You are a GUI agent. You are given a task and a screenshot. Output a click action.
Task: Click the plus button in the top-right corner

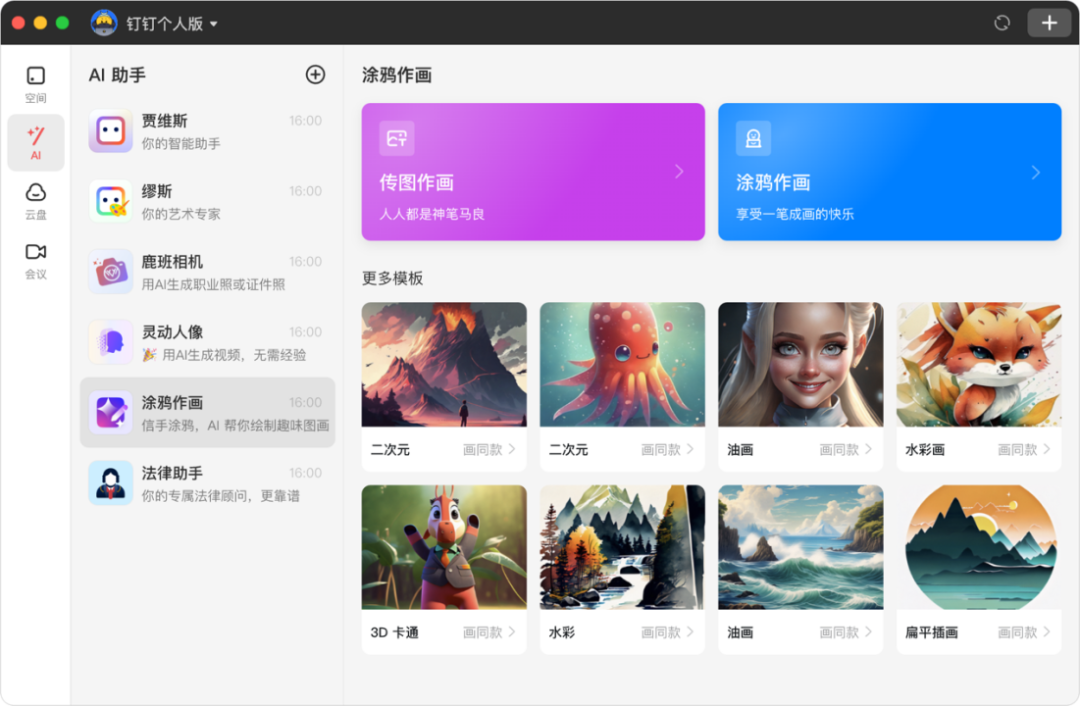pos(1048,21)
